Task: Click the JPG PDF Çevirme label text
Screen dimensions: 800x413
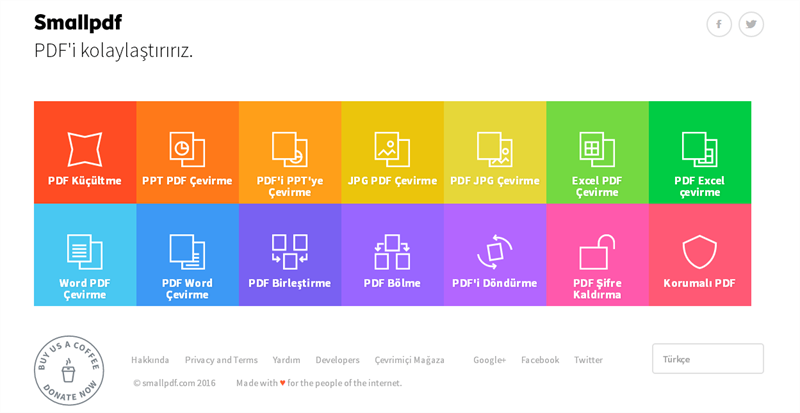Action: pos(392,181)
